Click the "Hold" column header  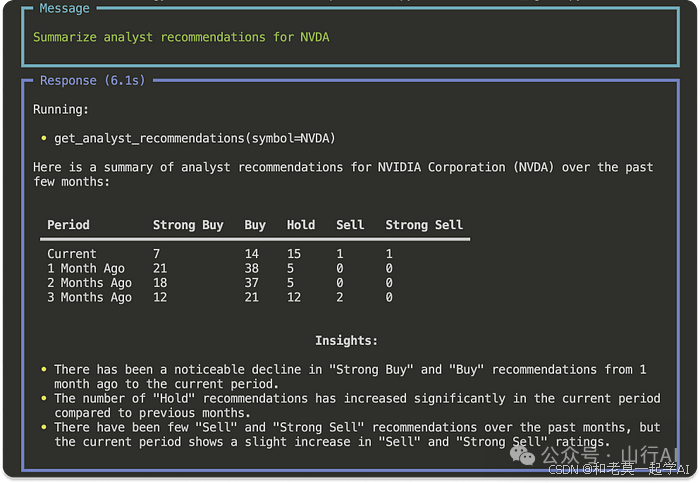tap(301, 225)
